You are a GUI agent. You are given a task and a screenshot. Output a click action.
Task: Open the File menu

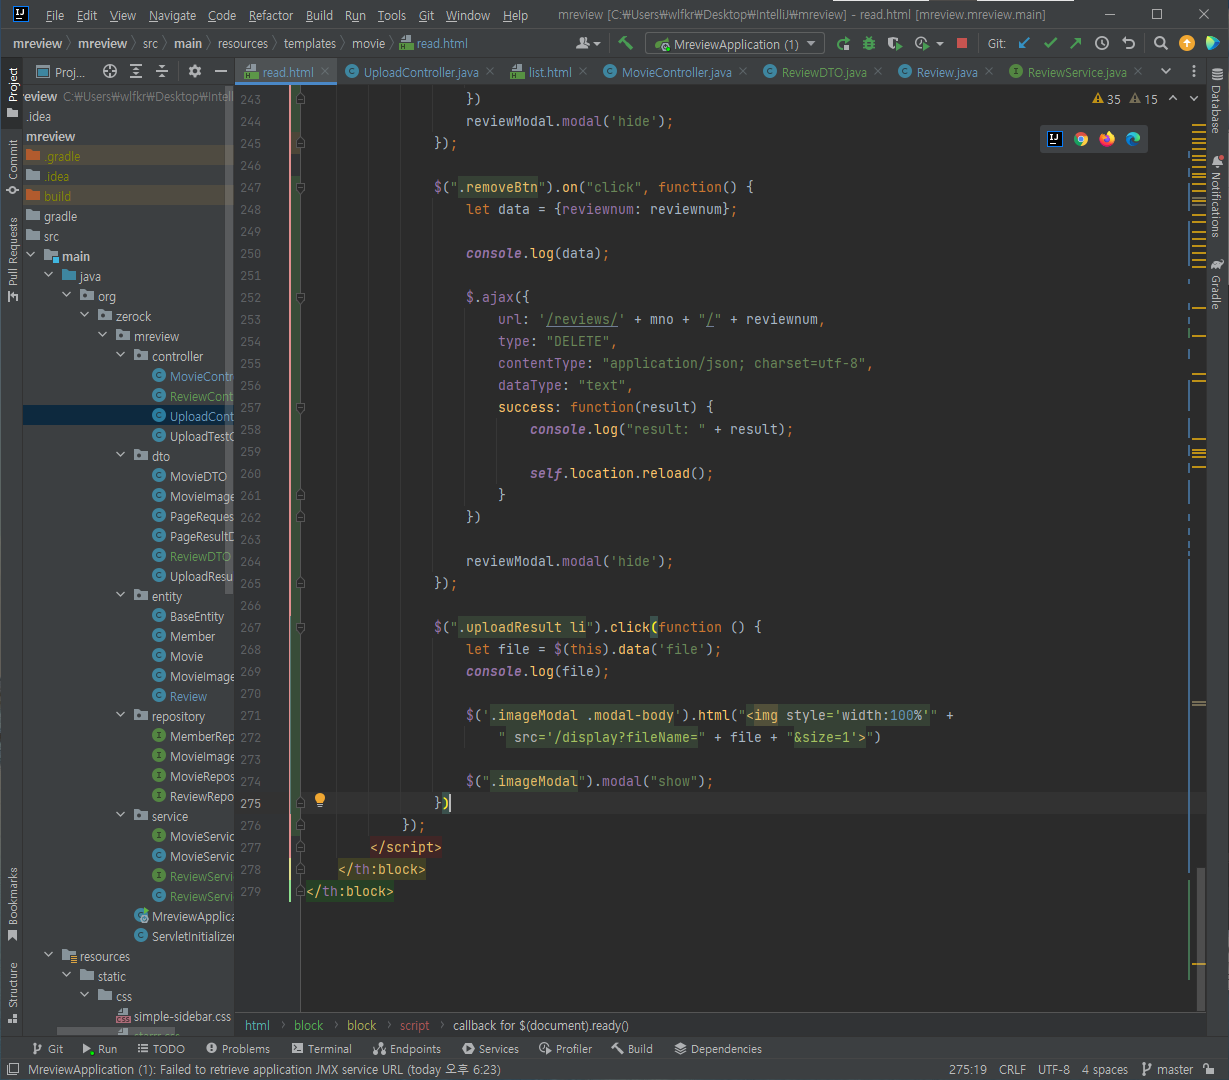click(x=55, y=15)
